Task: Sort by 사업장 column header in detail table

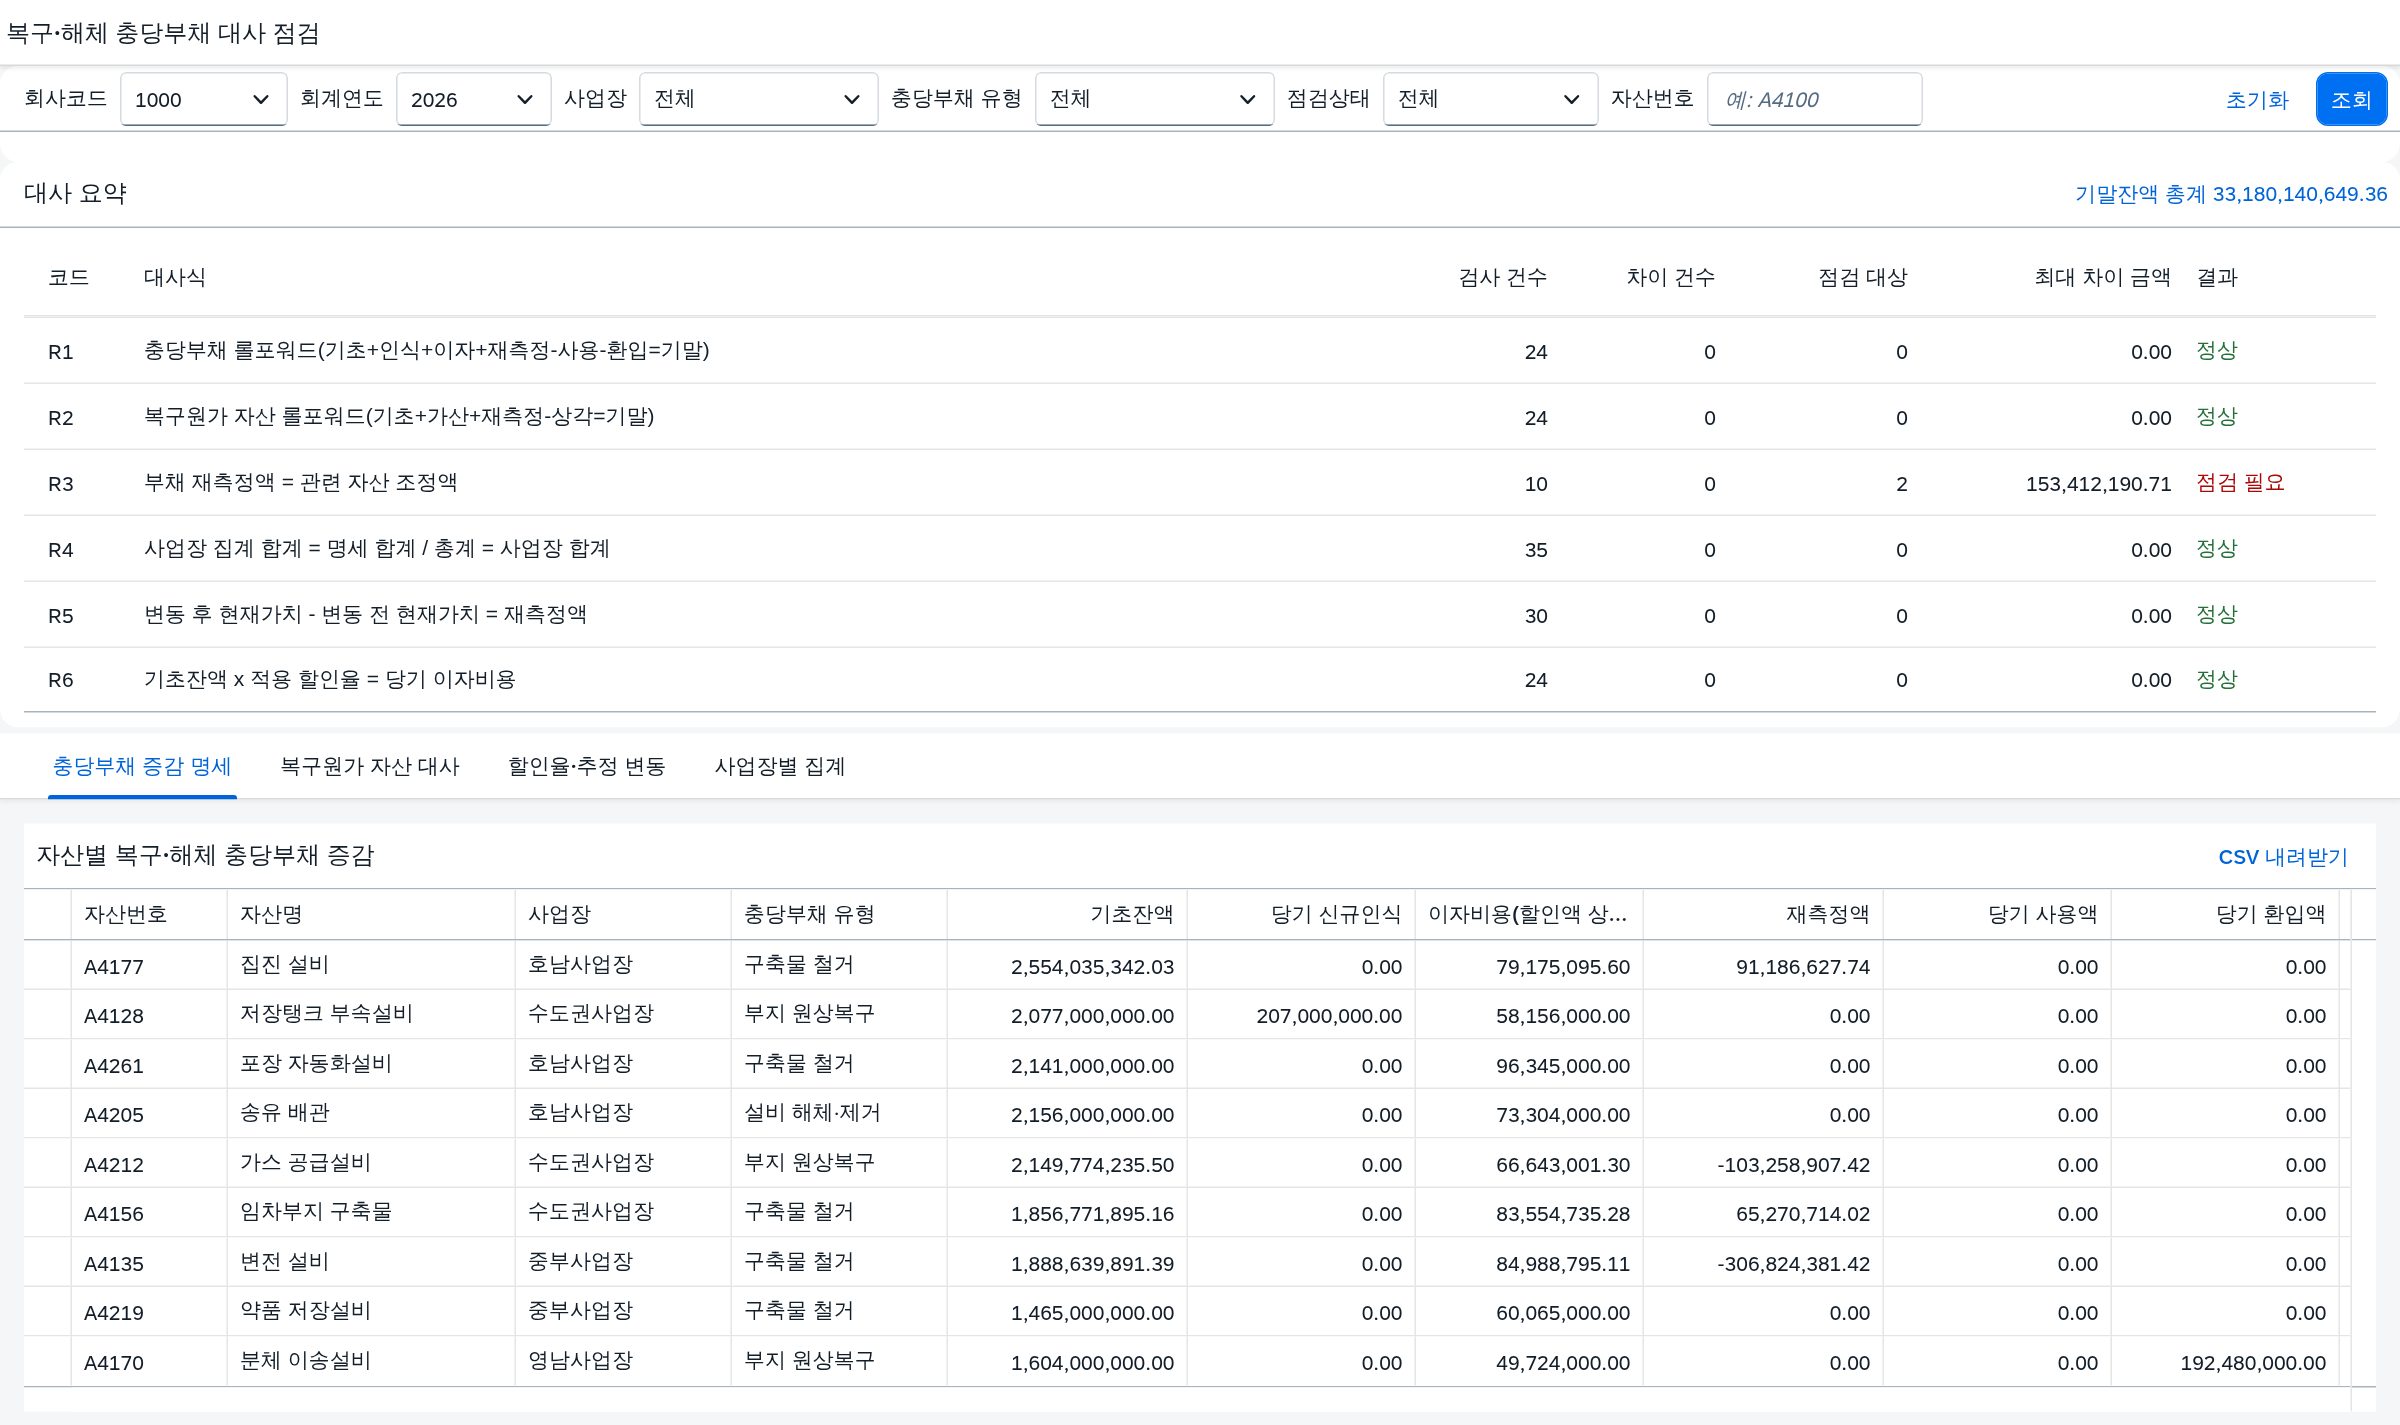Action: pyautogui.click(x=623, y=914)
